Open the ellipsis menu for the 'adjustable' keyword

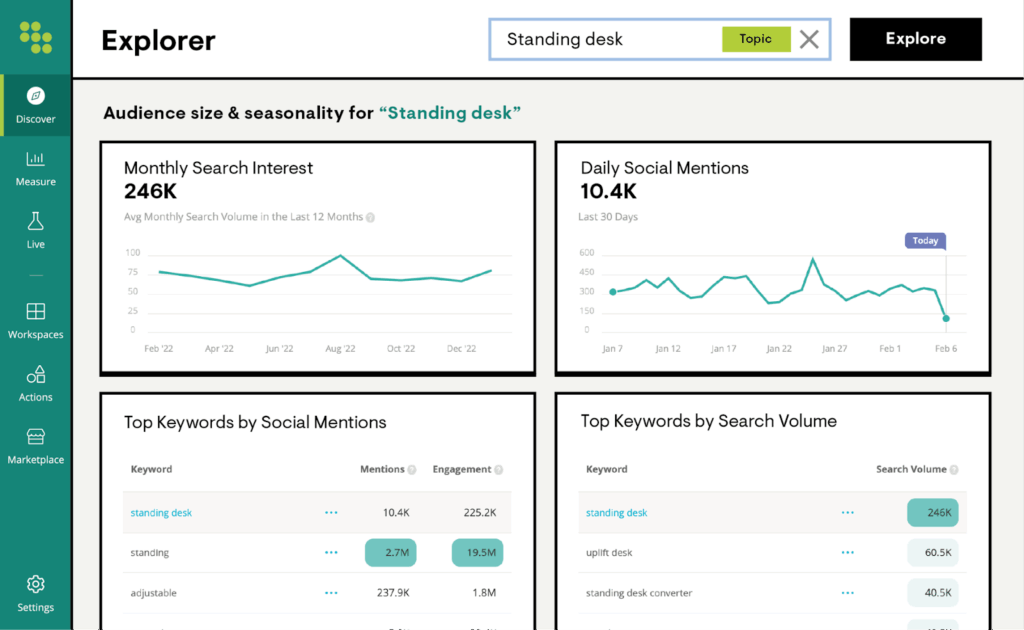(331, 592)
